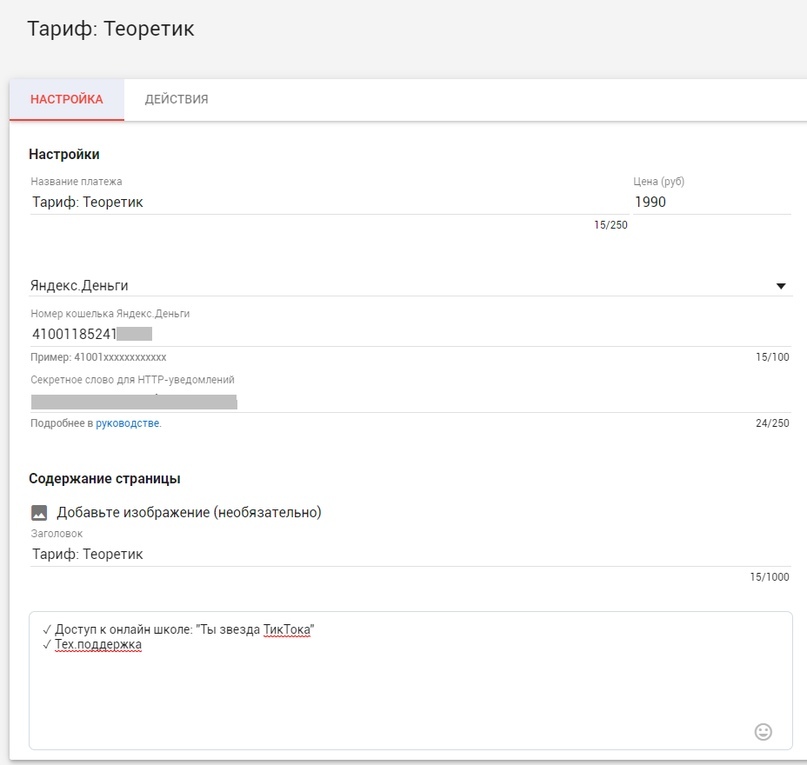Image resolution: width=807 pixels, height=765 pixels.
Task: Focus the Название платежа input field
Action: tap(320, 202)
